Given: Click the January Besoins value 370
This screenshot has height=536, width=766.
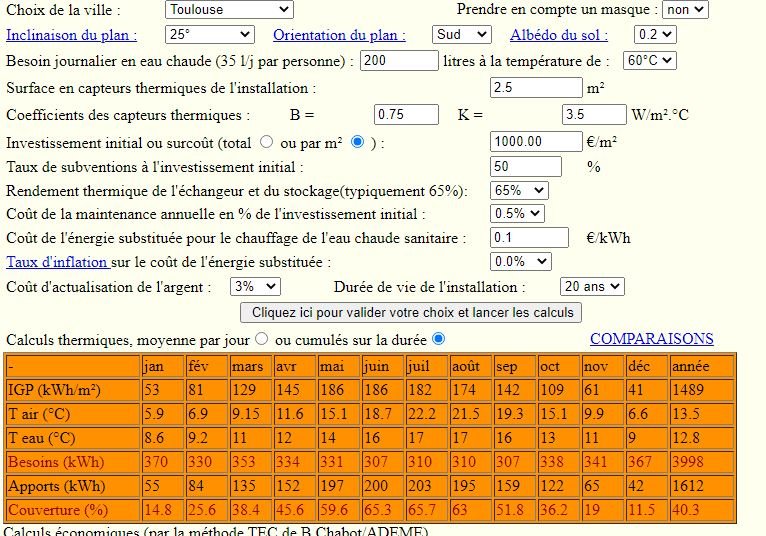Looking at the screenshot, I should (163, 462).
